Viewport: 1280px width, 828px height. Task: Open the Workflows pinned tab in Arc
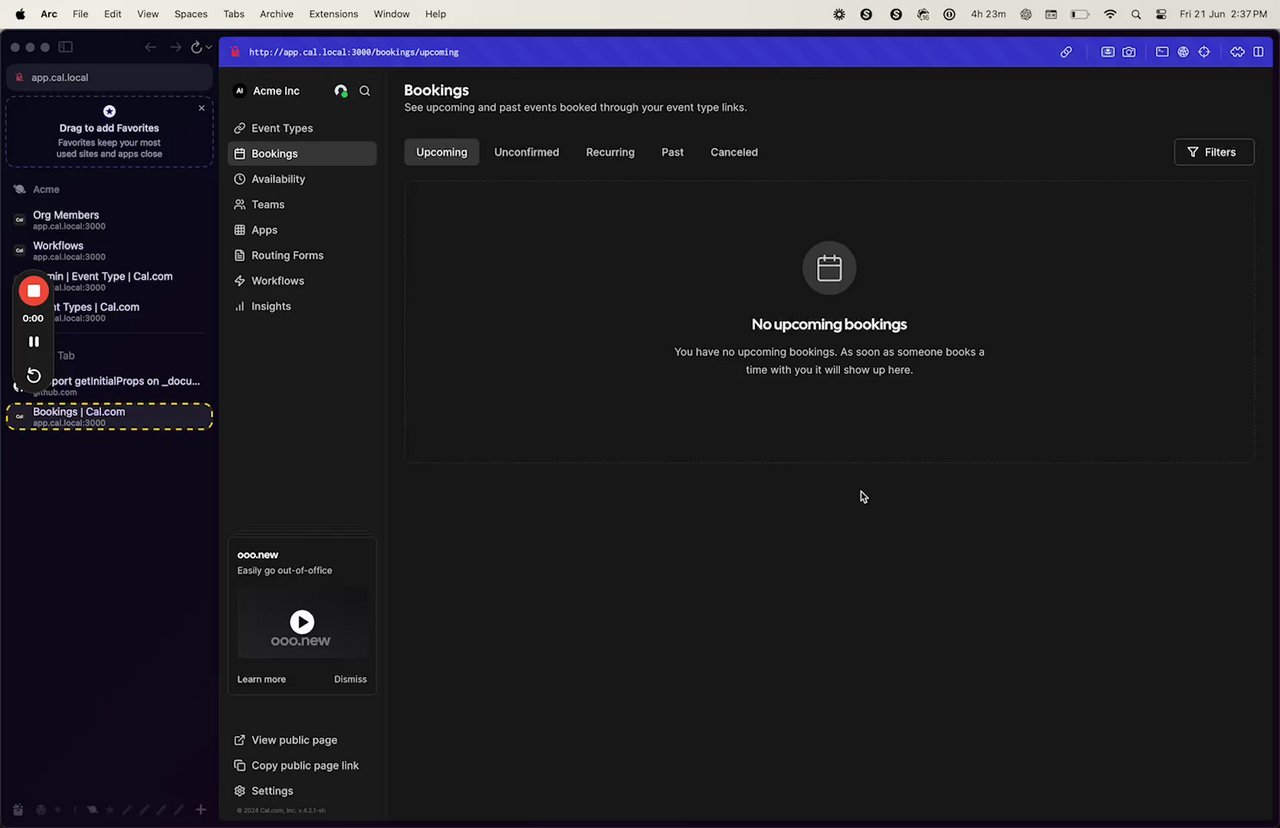pyautogui.click(x=109, y=250)
